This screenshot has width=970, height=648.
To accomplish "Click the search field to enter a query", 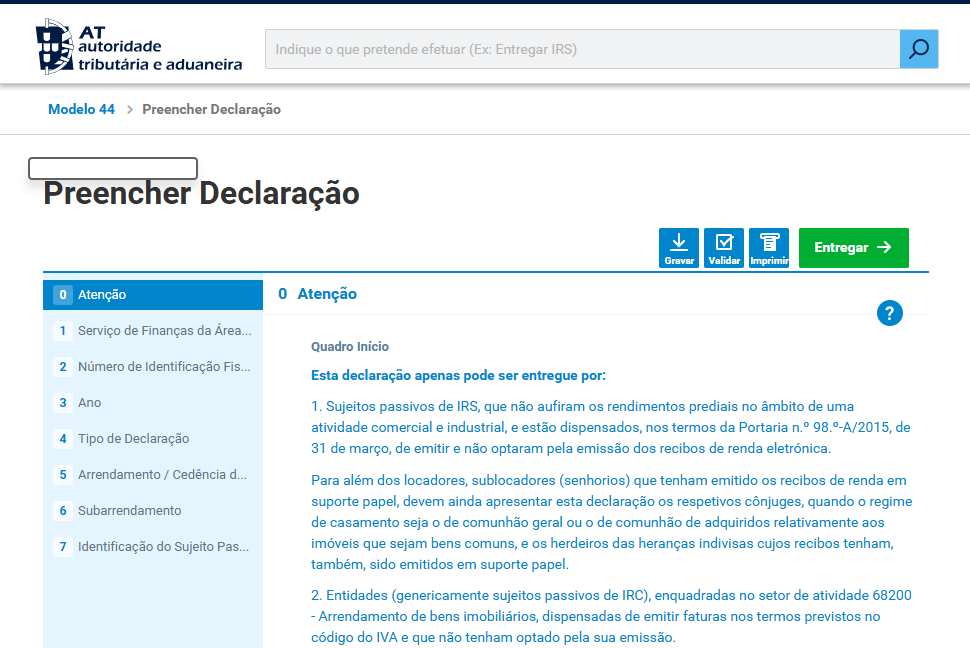I will 580,48.
